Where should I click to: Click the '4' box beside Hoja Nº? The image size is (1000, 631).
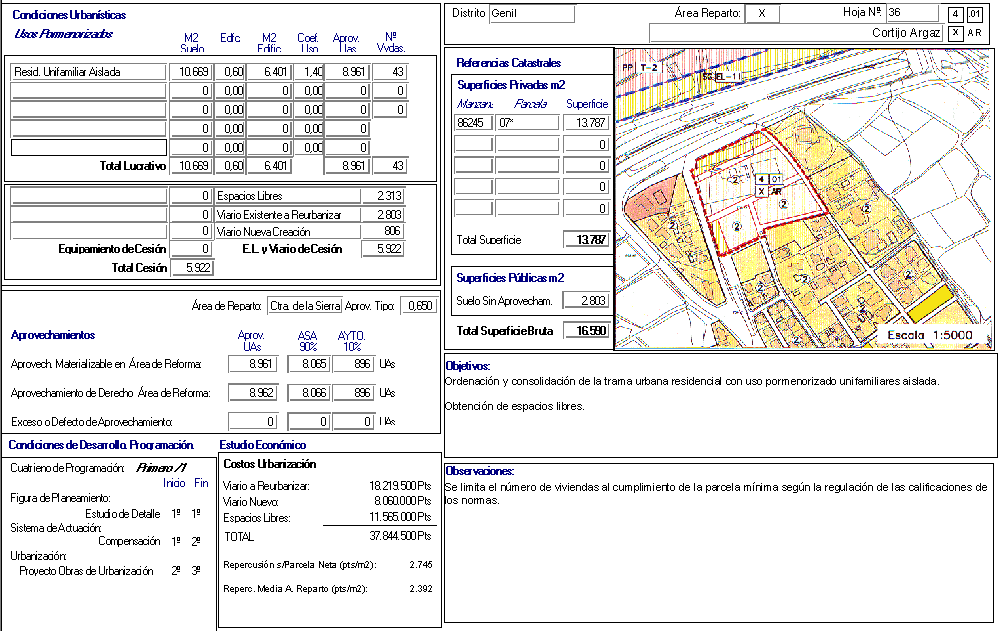[956, 14]
